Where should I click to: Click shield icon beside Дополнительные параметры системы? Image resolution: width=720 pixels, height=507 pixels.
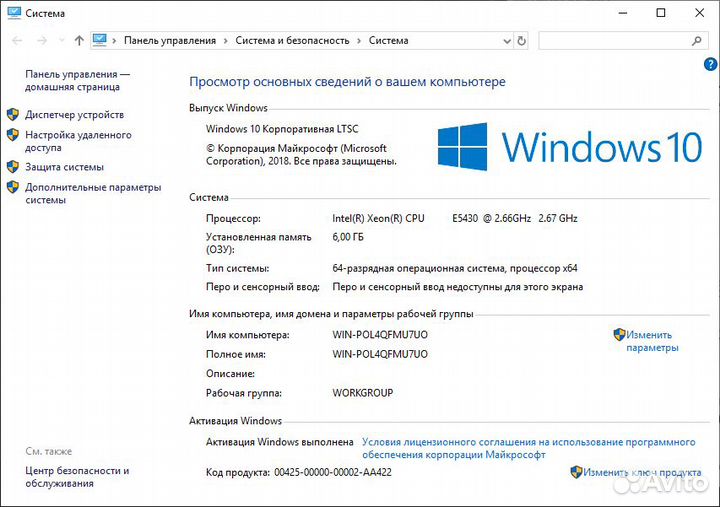pos(13,187)
